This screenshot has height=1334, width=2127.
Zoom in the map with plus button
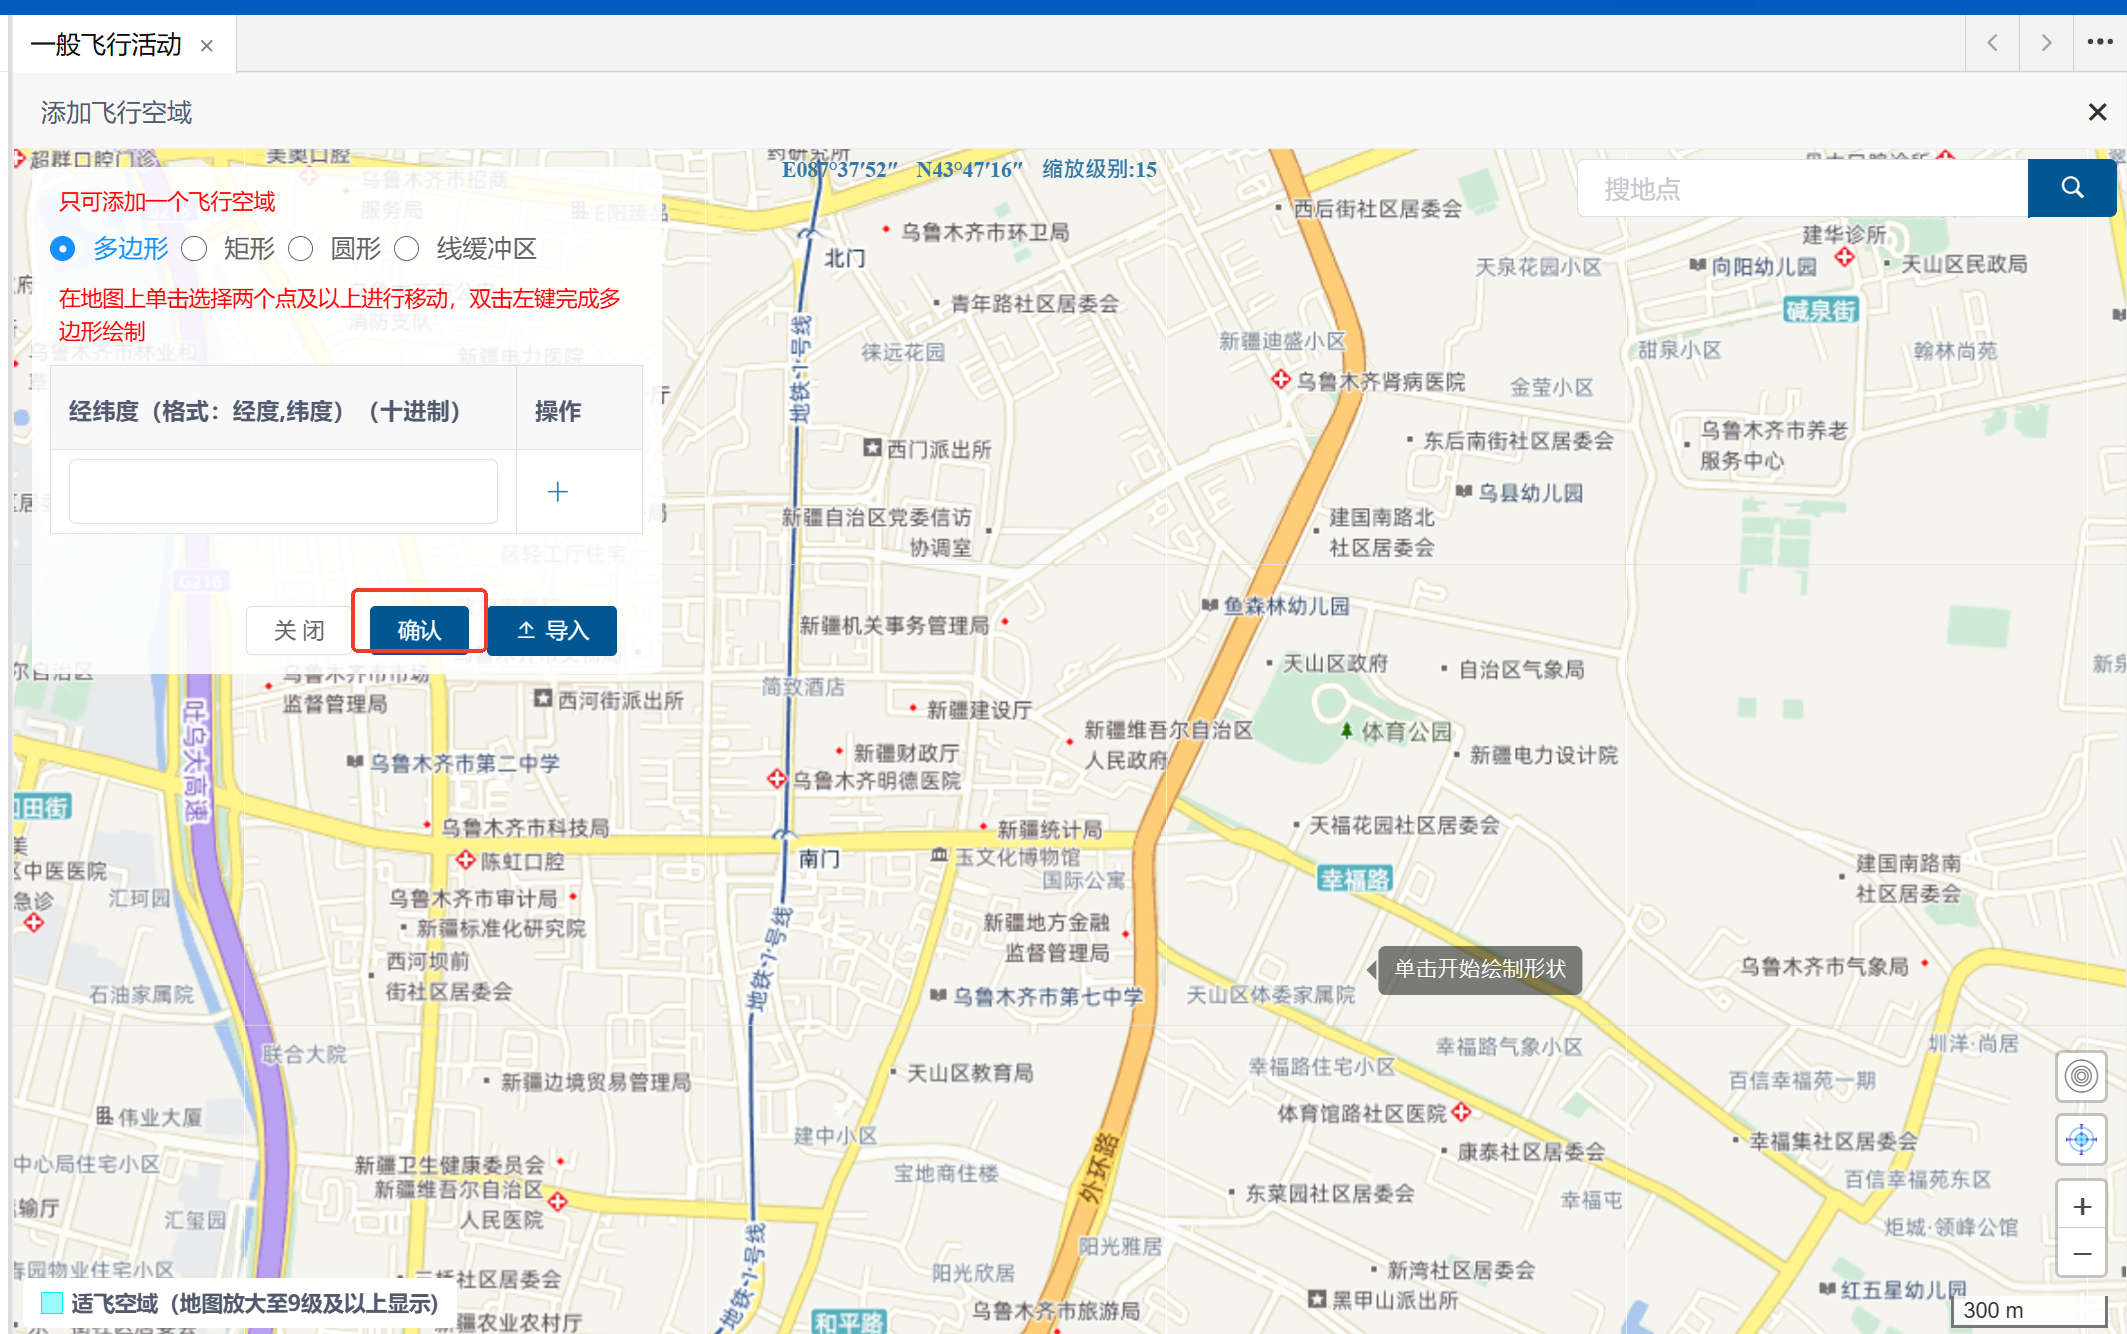coord(2082,1206)
